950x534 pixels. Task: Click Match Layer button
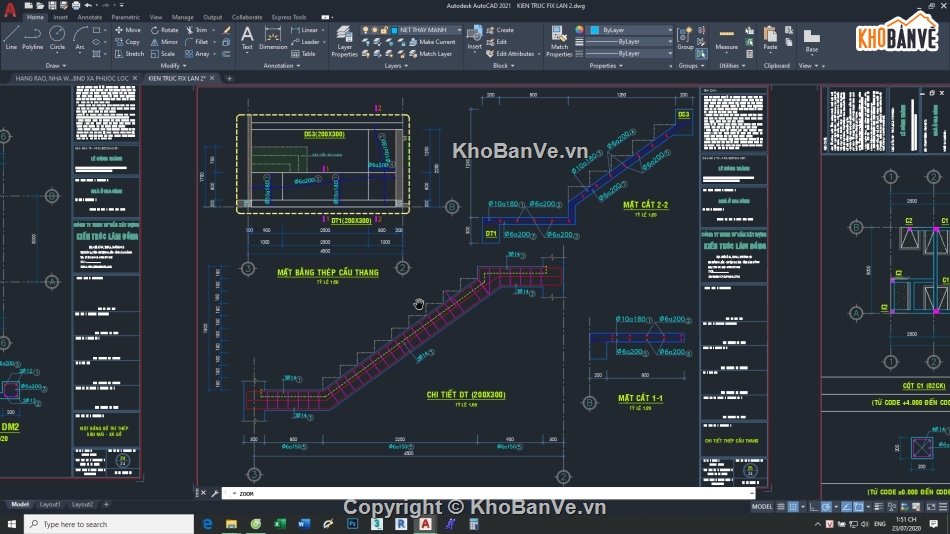[431, 54]
